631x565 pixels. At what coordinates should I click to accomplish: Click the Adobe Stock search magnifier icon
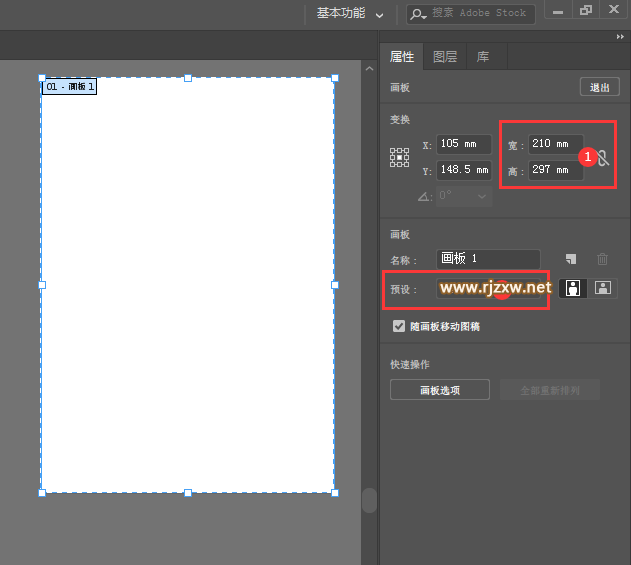(x=417, y=15)
